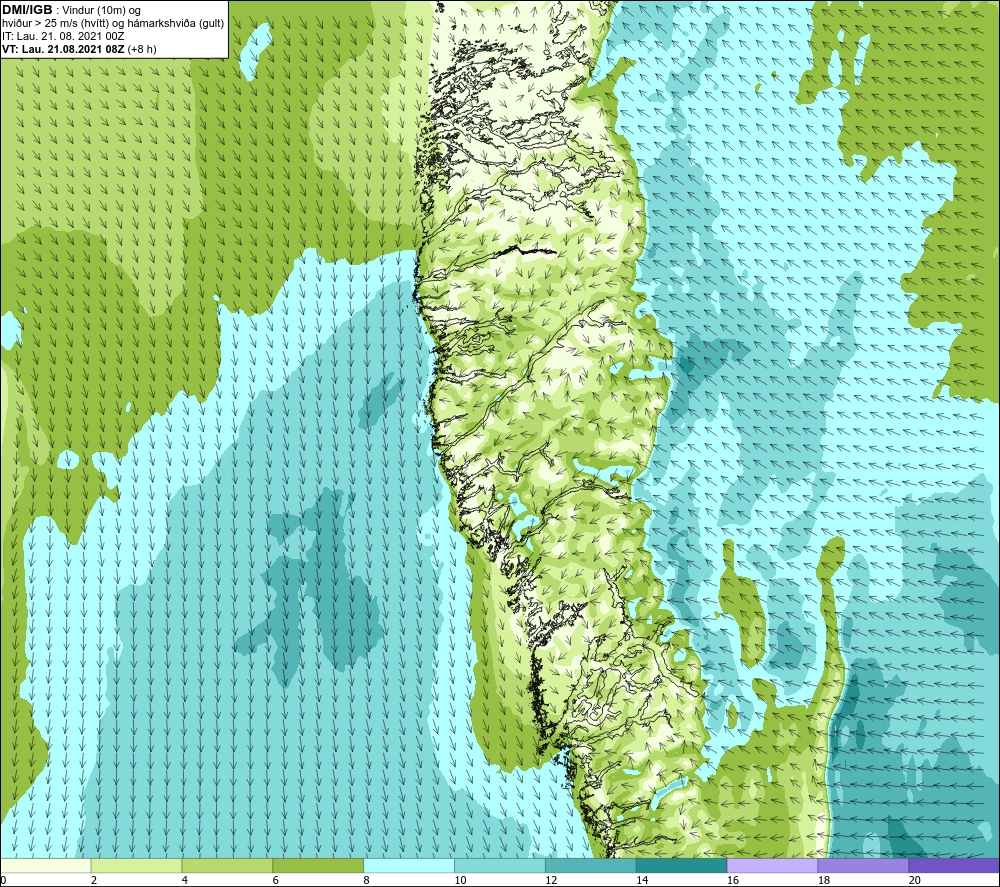
Task: Click the '(+8 h)' forecast offset text
Action: [142, 49]
